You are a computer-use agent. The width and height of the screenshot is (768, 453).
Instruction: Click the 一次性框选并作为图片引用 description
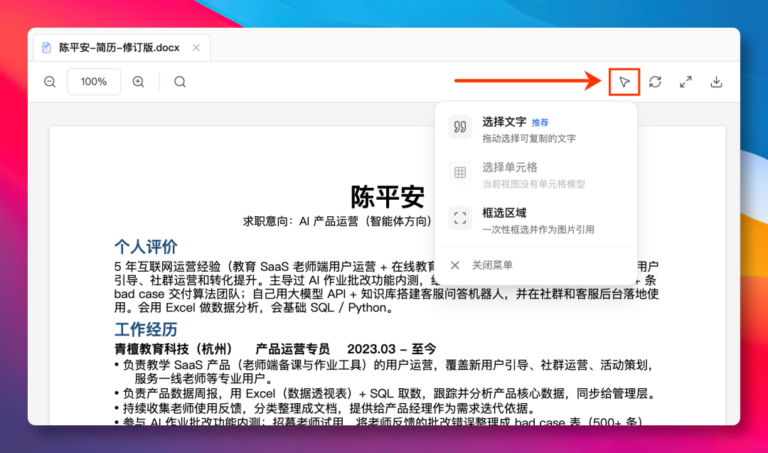[538, 230]
